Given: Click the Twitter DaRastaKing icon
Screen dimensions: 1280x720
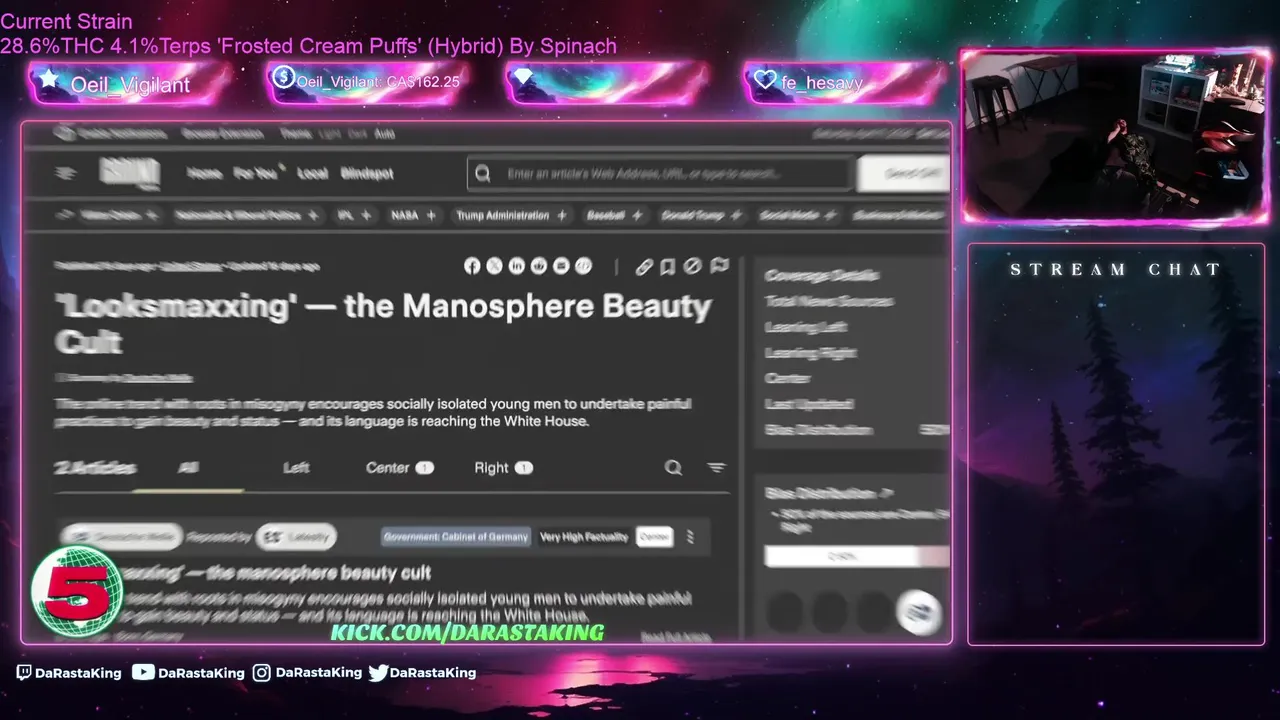Looking at the screenshot, I should 378,673.
